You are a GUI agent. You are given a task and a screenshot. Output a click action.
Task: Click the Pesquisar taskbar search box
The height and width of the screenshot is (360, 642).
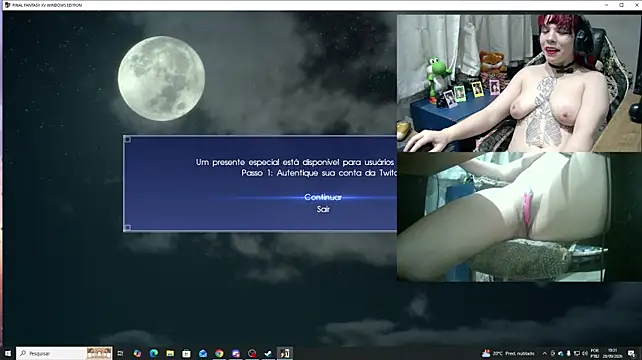pyautogui.click(x=64, y=353)
